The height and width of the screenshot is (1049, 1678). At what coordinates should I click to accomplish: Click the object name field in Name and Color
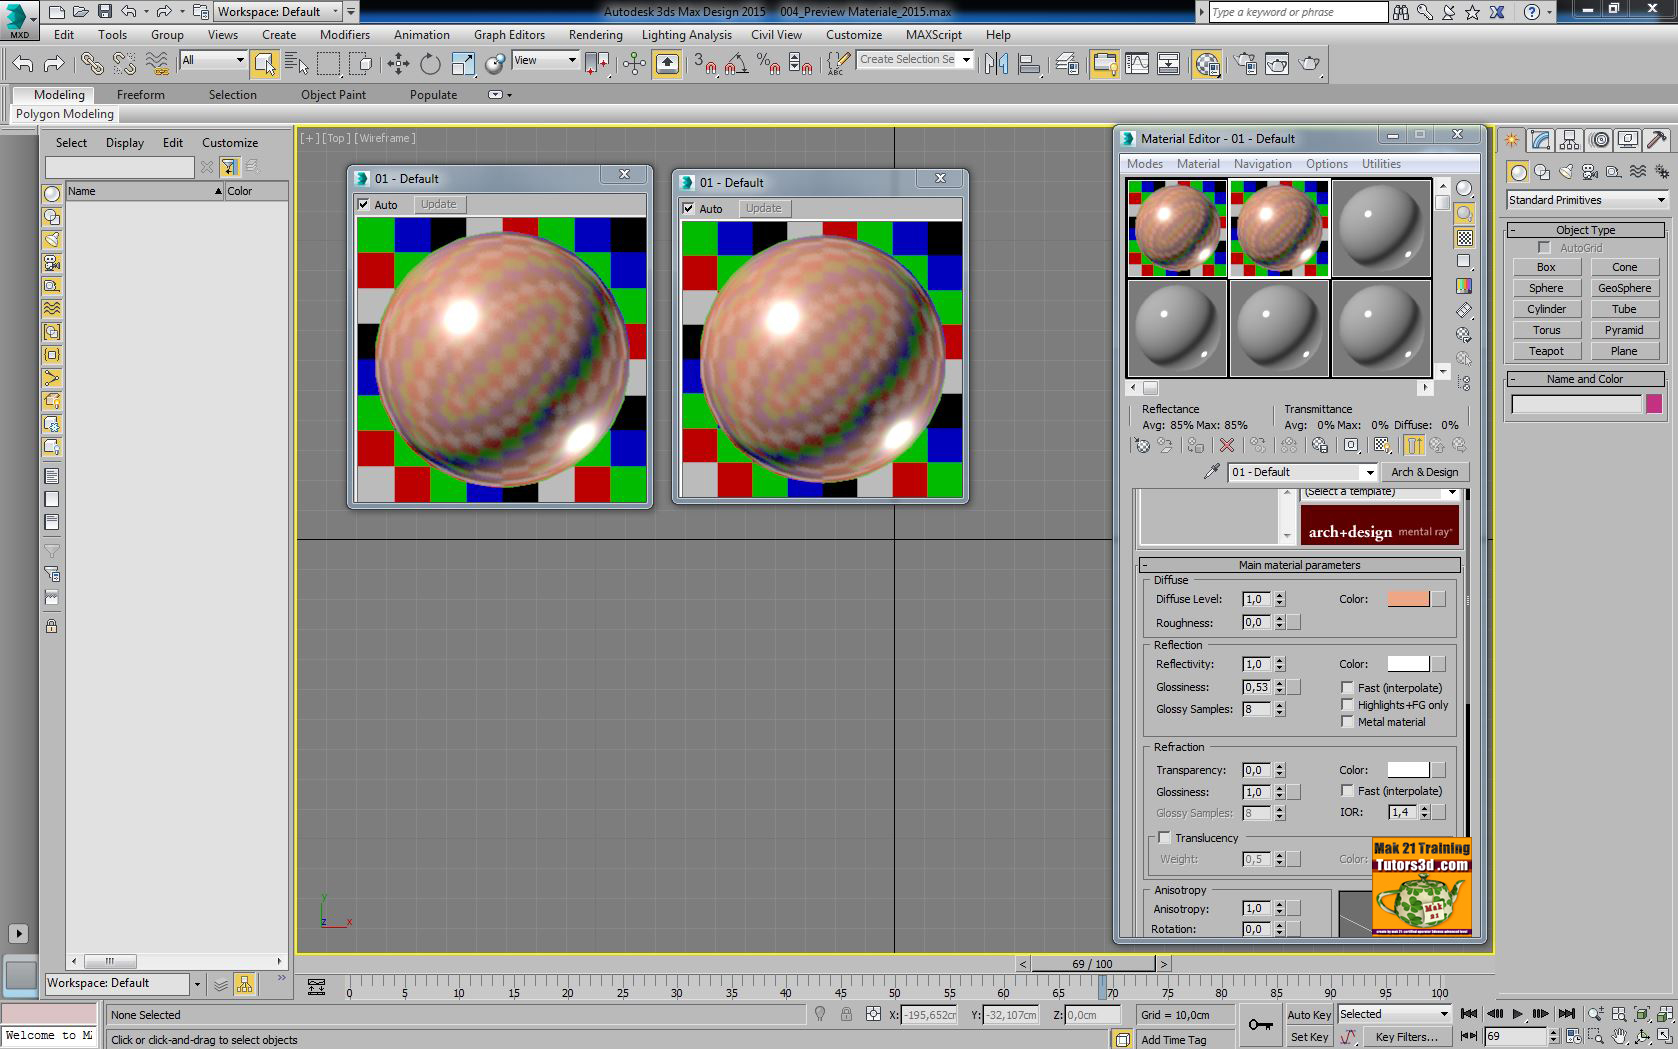pos(1576,404)
